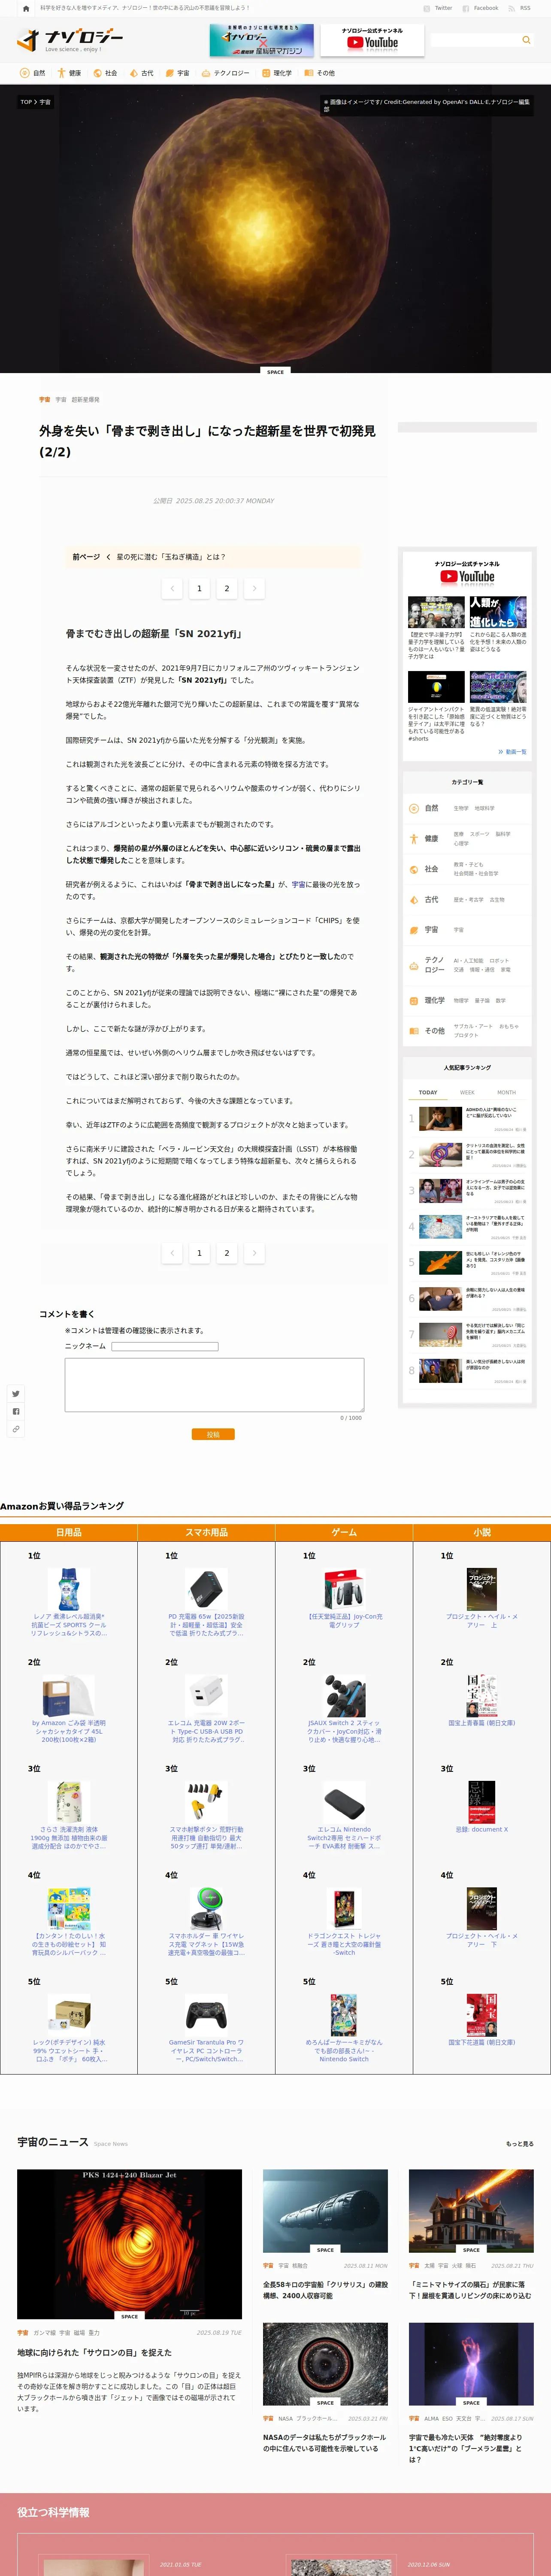Open the 社会 nav menu item
The width and height of the screenshot is (551, 2576).
(x=105, y=73)
